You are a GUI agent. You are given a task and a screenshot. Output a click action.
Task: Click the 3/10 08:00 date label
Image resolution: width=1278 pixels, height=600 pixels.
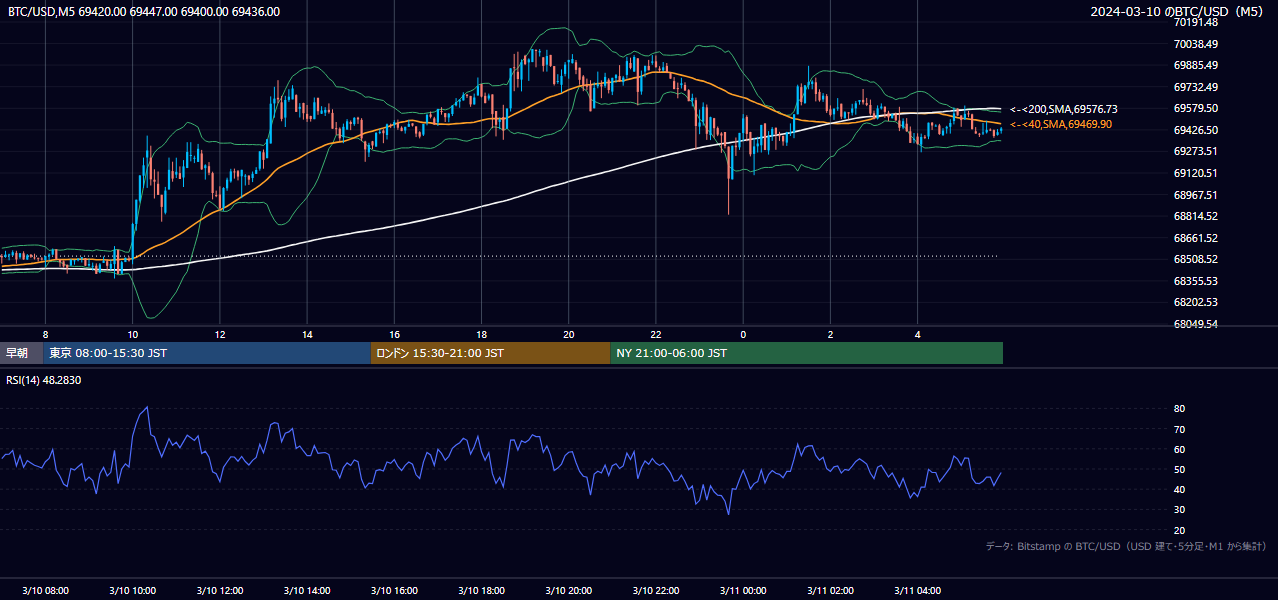coord(46,591)
